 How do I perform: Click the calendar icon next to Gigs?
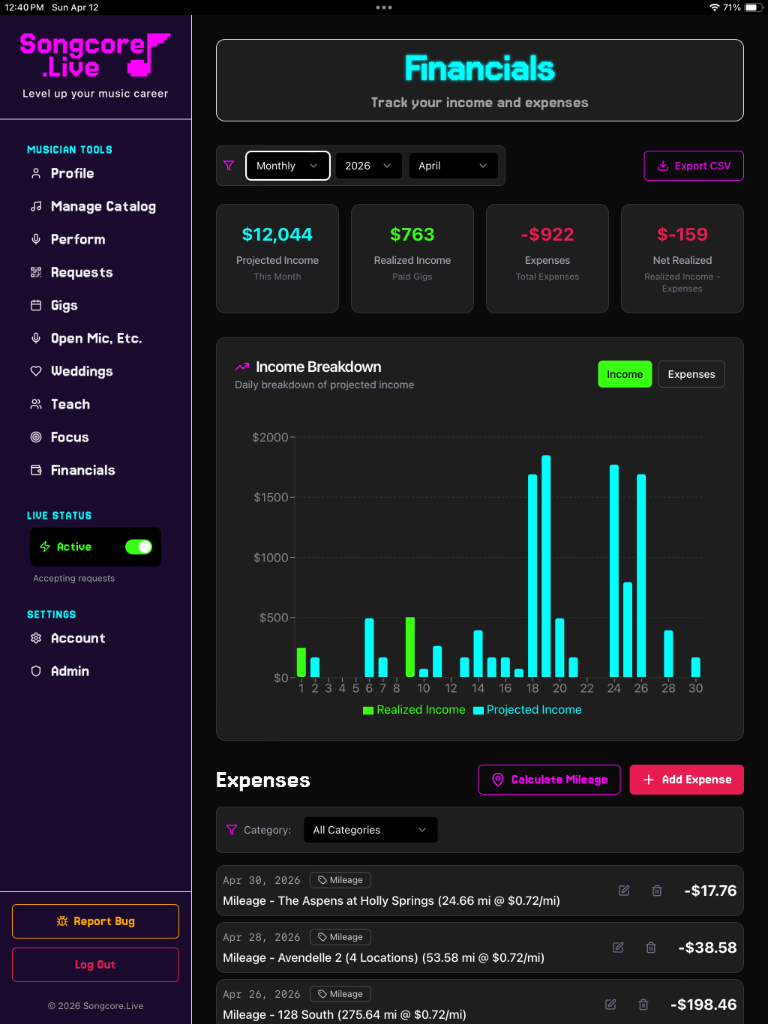[x=36, y=305]
